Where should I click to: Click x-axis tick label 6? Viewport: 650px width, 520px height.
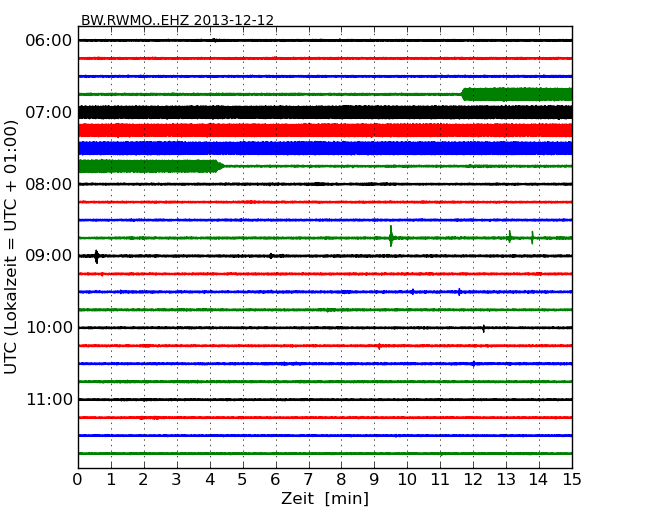coord(276,480)
